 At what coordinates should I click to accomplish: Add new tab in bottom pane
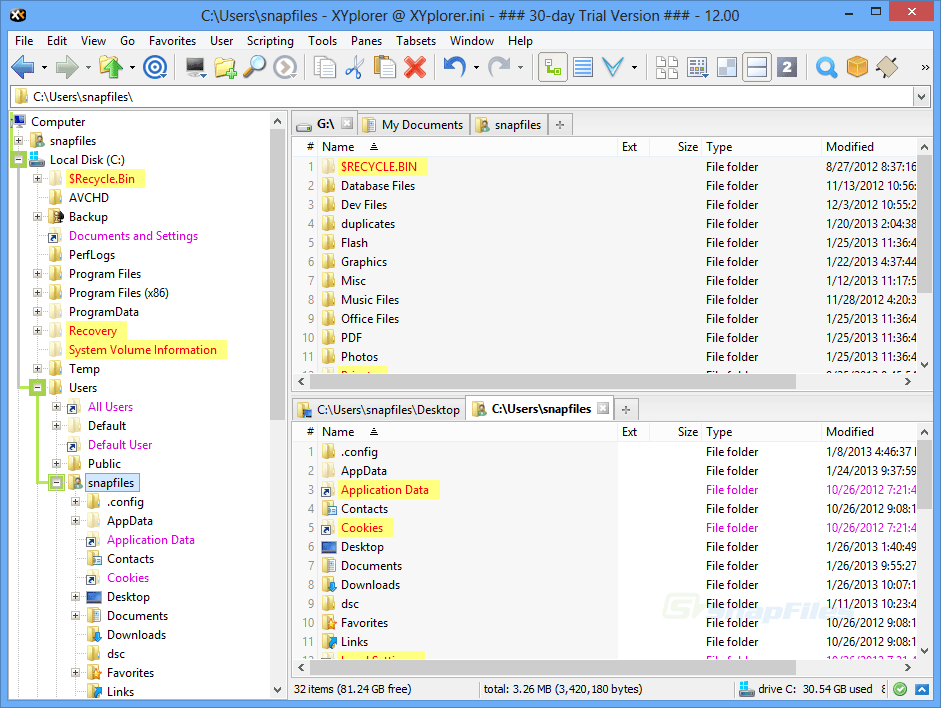coord(626,410)
